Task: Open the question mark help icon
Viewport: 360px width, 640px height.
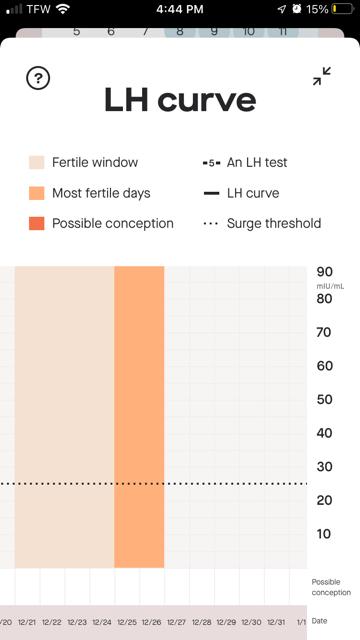Action: click(38, 78)
